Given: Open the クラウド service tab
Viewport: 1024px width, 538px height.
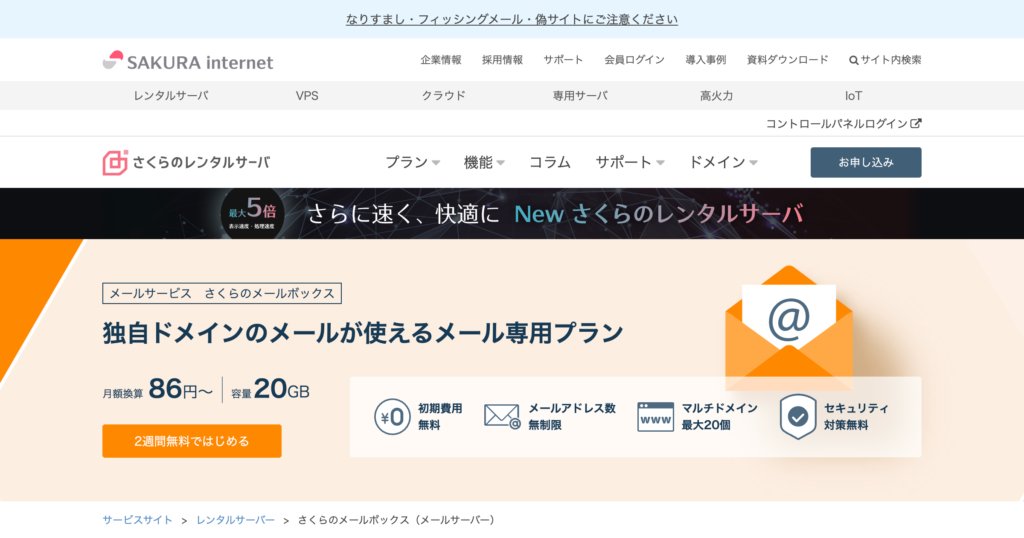Looking at the screenshot, I should (x=443, y=95).
